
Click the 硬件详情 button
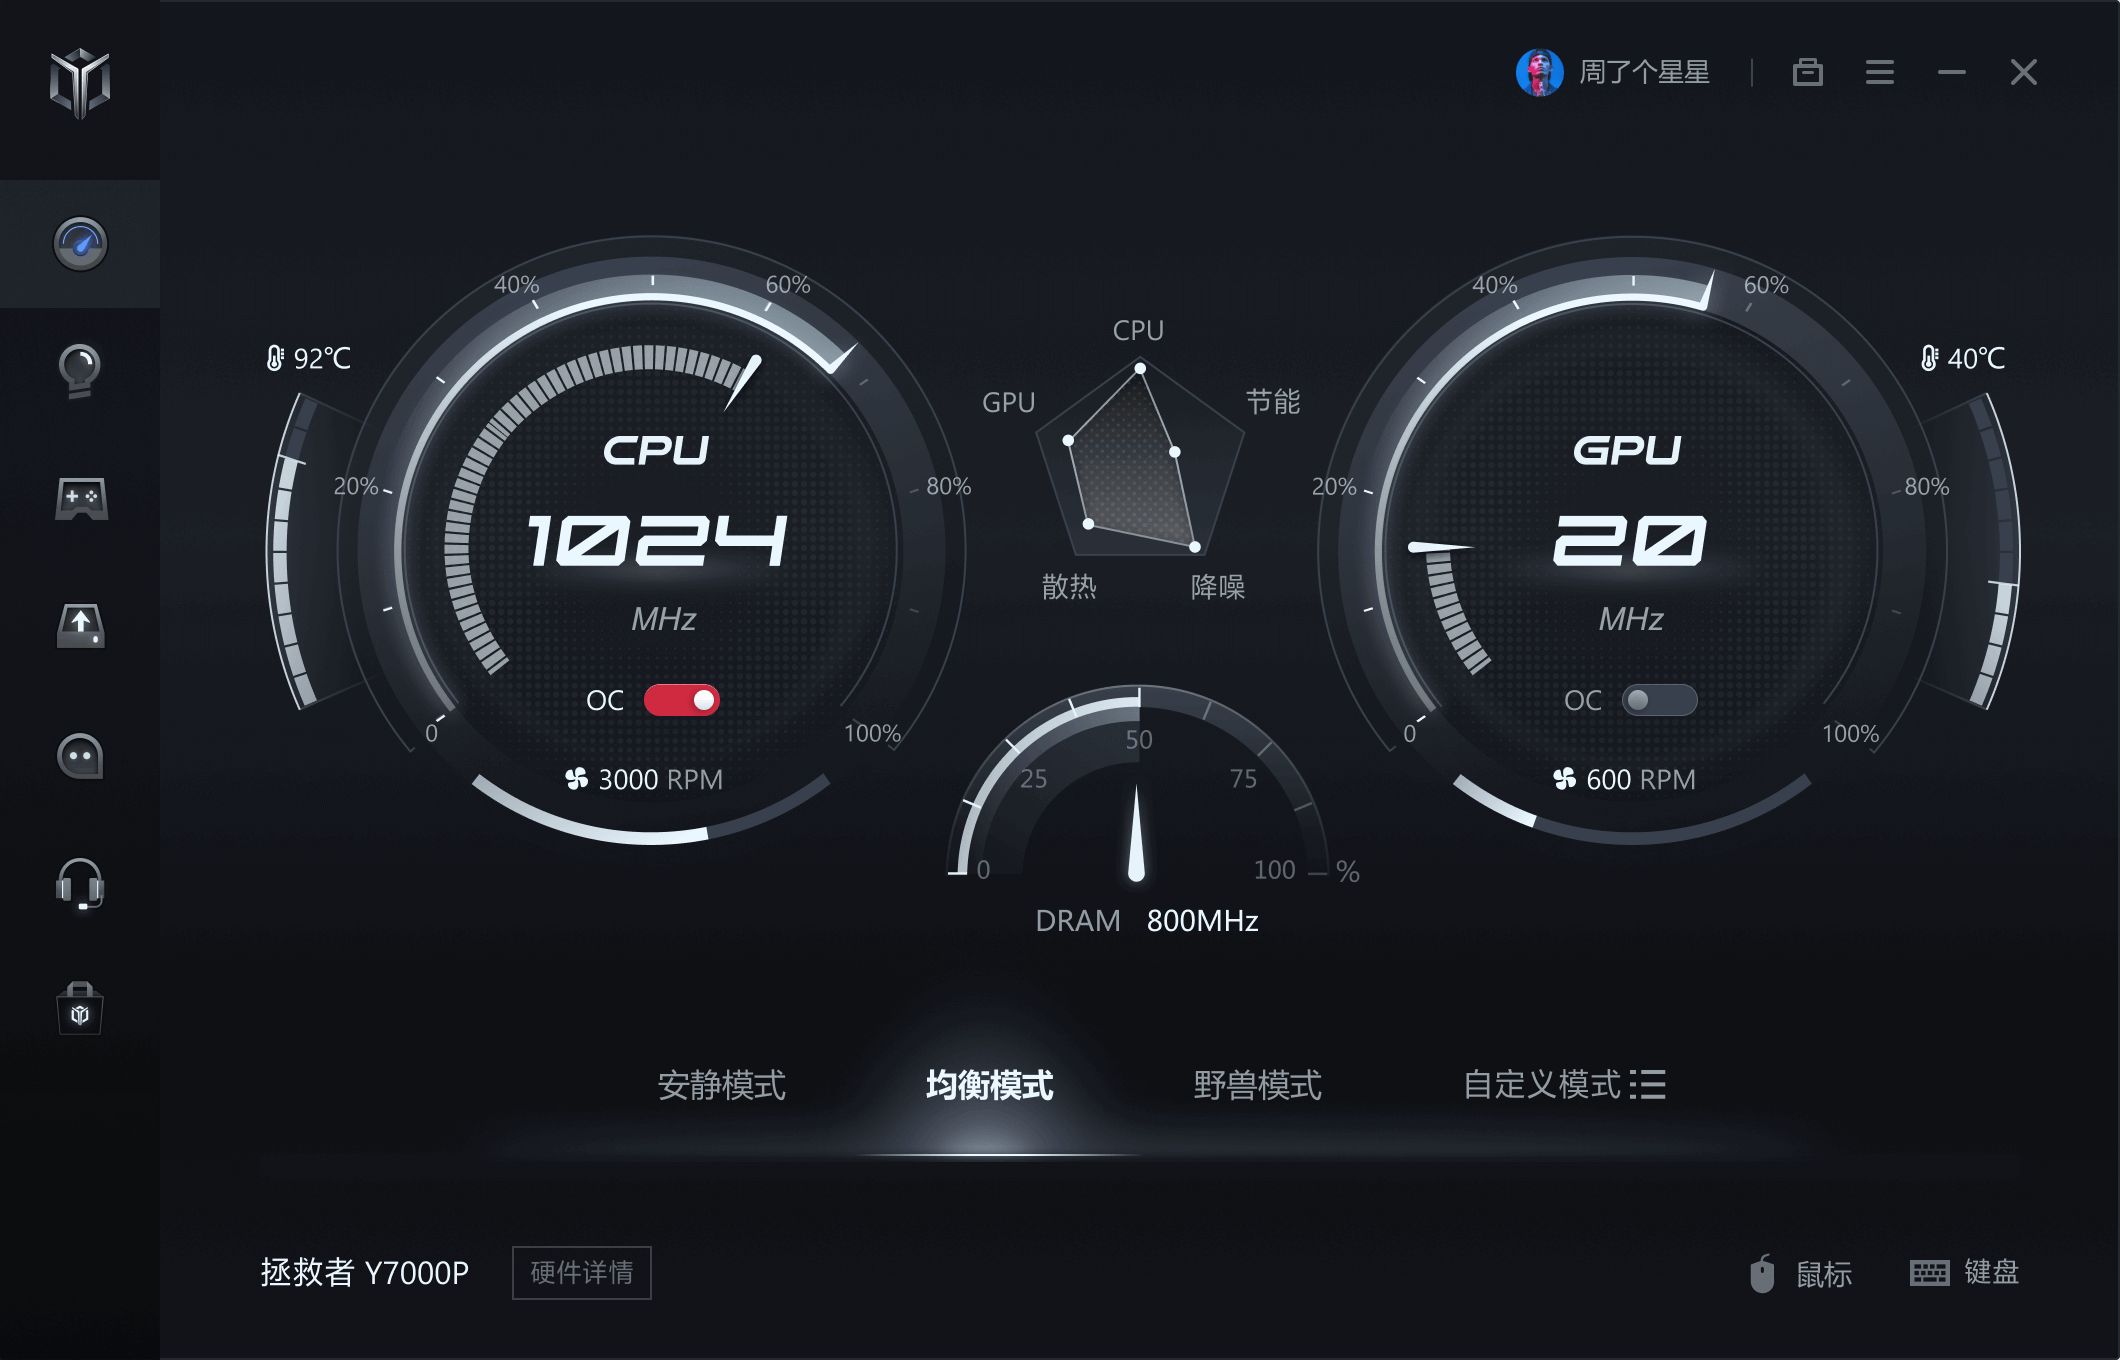coord(581,1272)
